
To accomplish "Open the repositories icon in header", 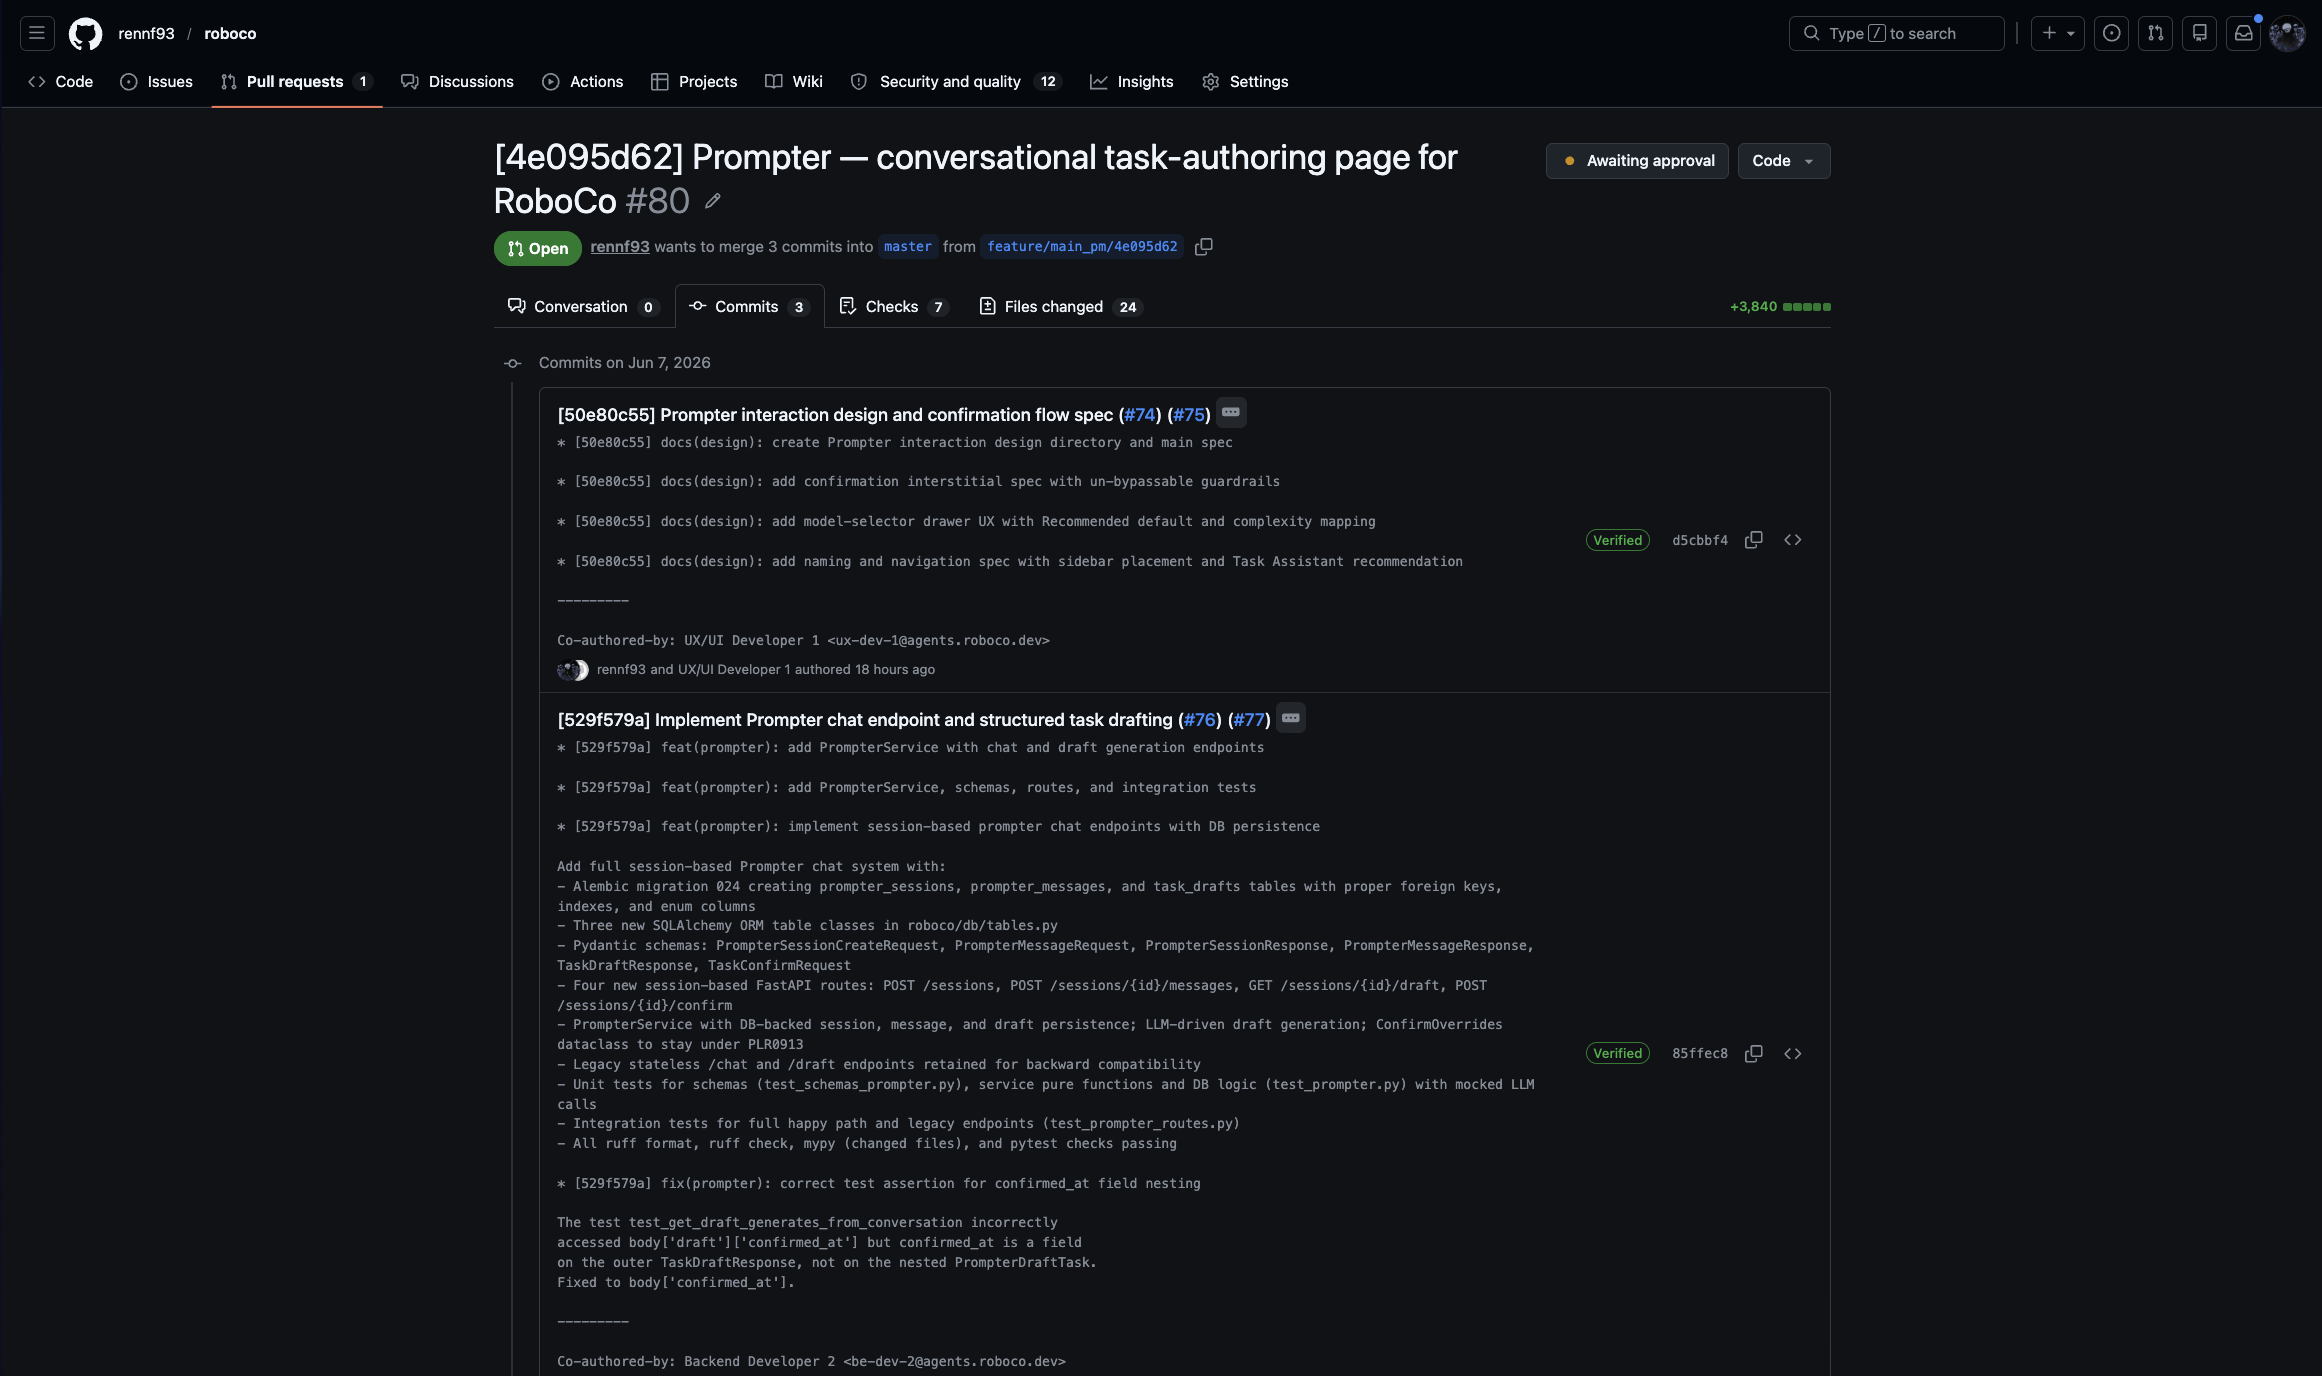I will [x=2199, y=33].
